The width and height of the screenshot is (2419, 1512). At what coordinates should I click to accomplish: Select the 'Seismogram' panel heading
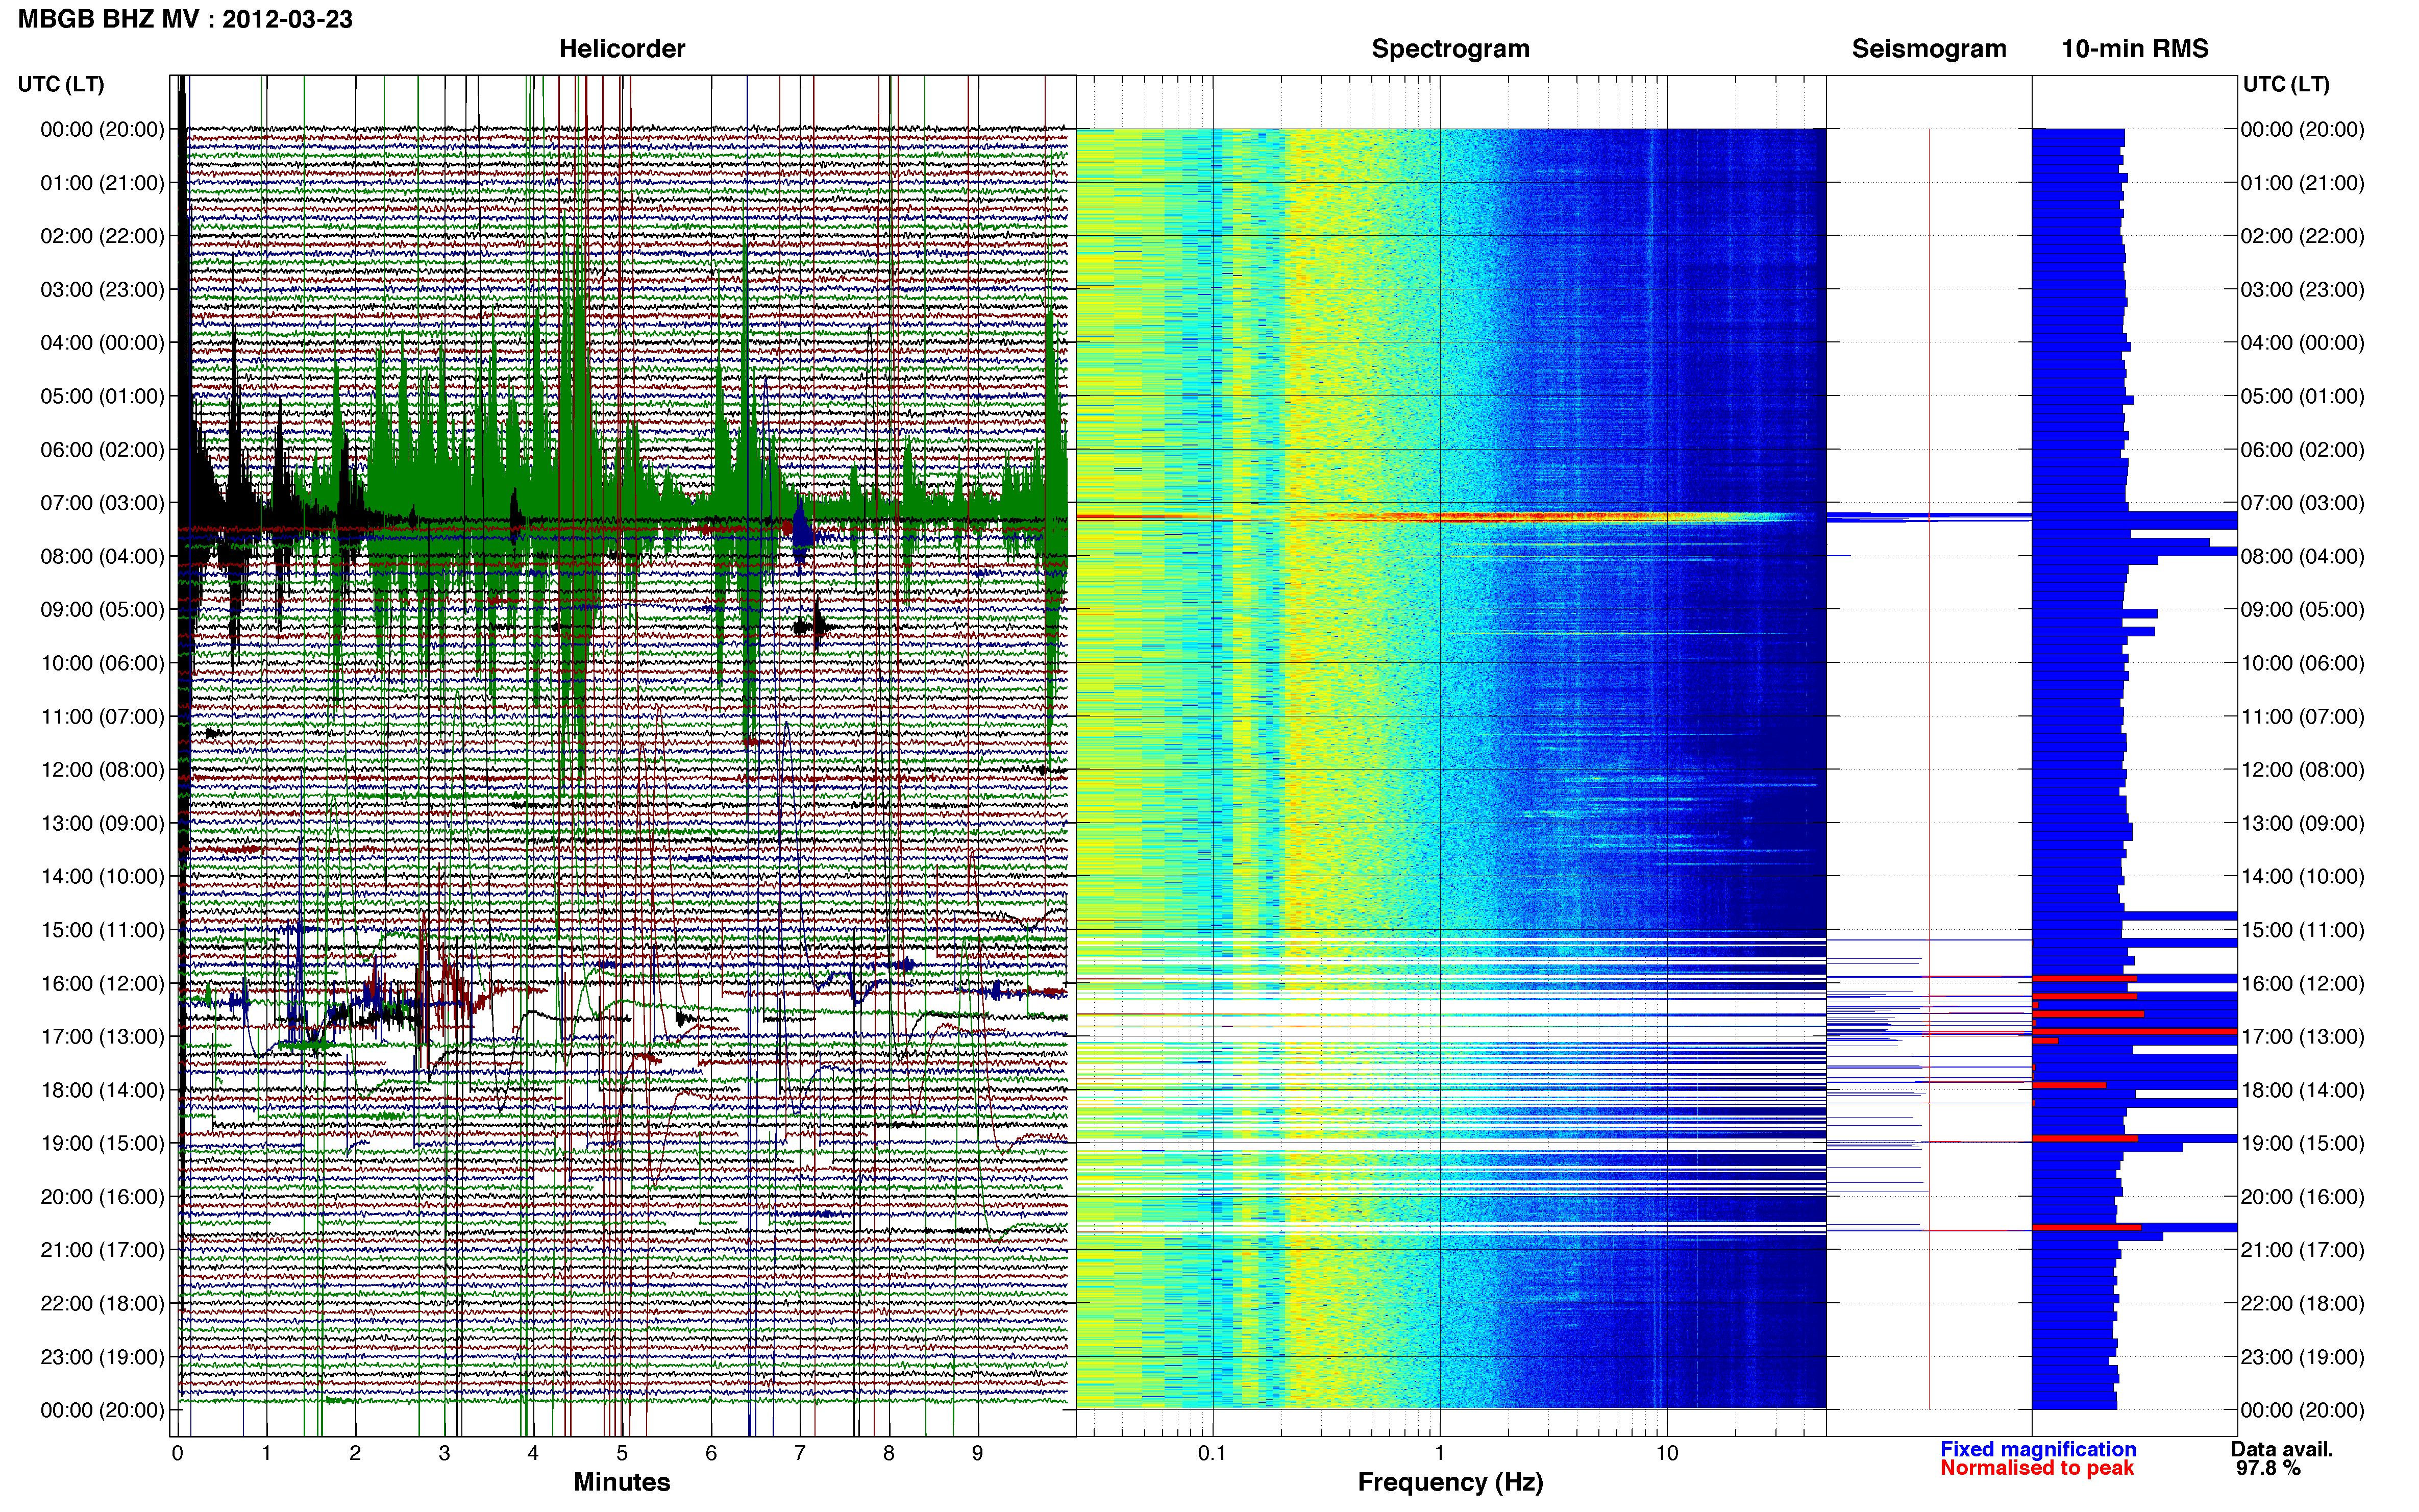(1929, 49)
